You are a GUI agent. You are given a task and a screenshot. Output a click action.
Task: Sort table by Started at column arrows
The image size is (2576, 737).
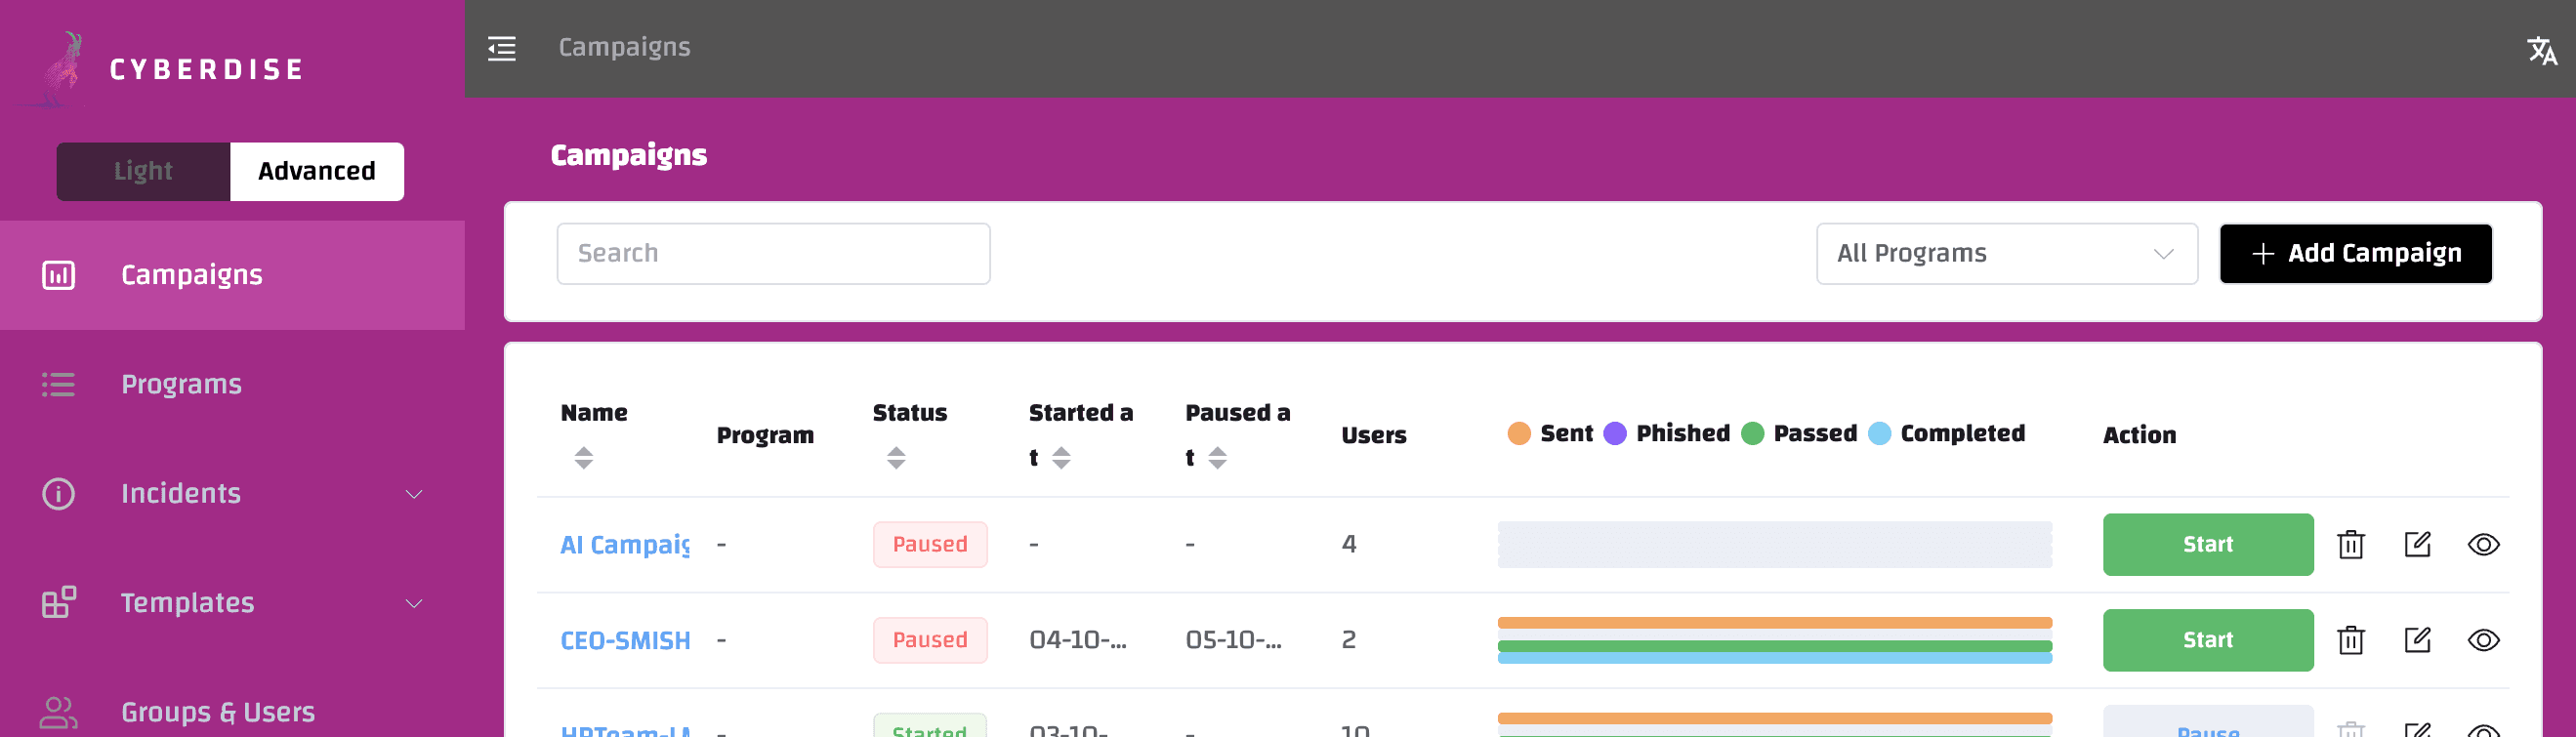(1061, 458)
